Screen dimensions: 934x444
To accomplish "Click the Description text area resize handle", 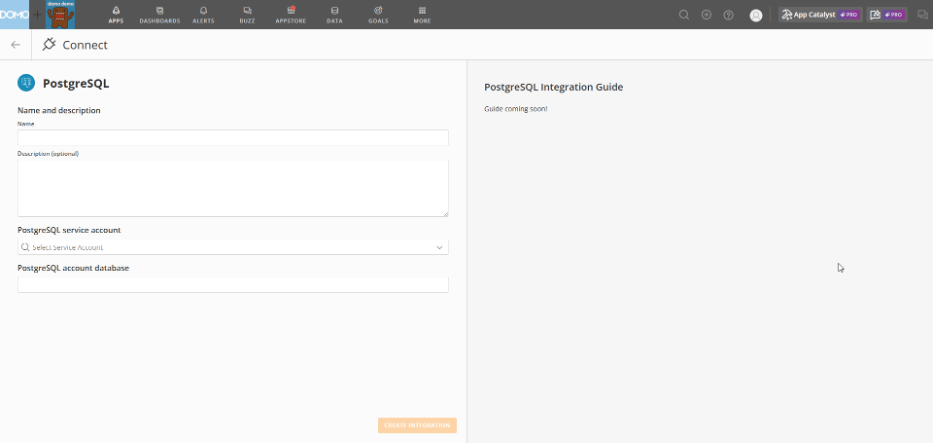I will pos(445,213).
